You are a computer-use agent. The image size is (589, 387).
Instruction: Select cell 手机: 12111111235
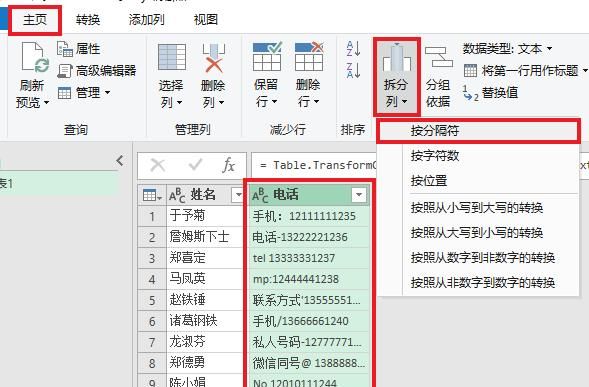[x=309, y=216]
